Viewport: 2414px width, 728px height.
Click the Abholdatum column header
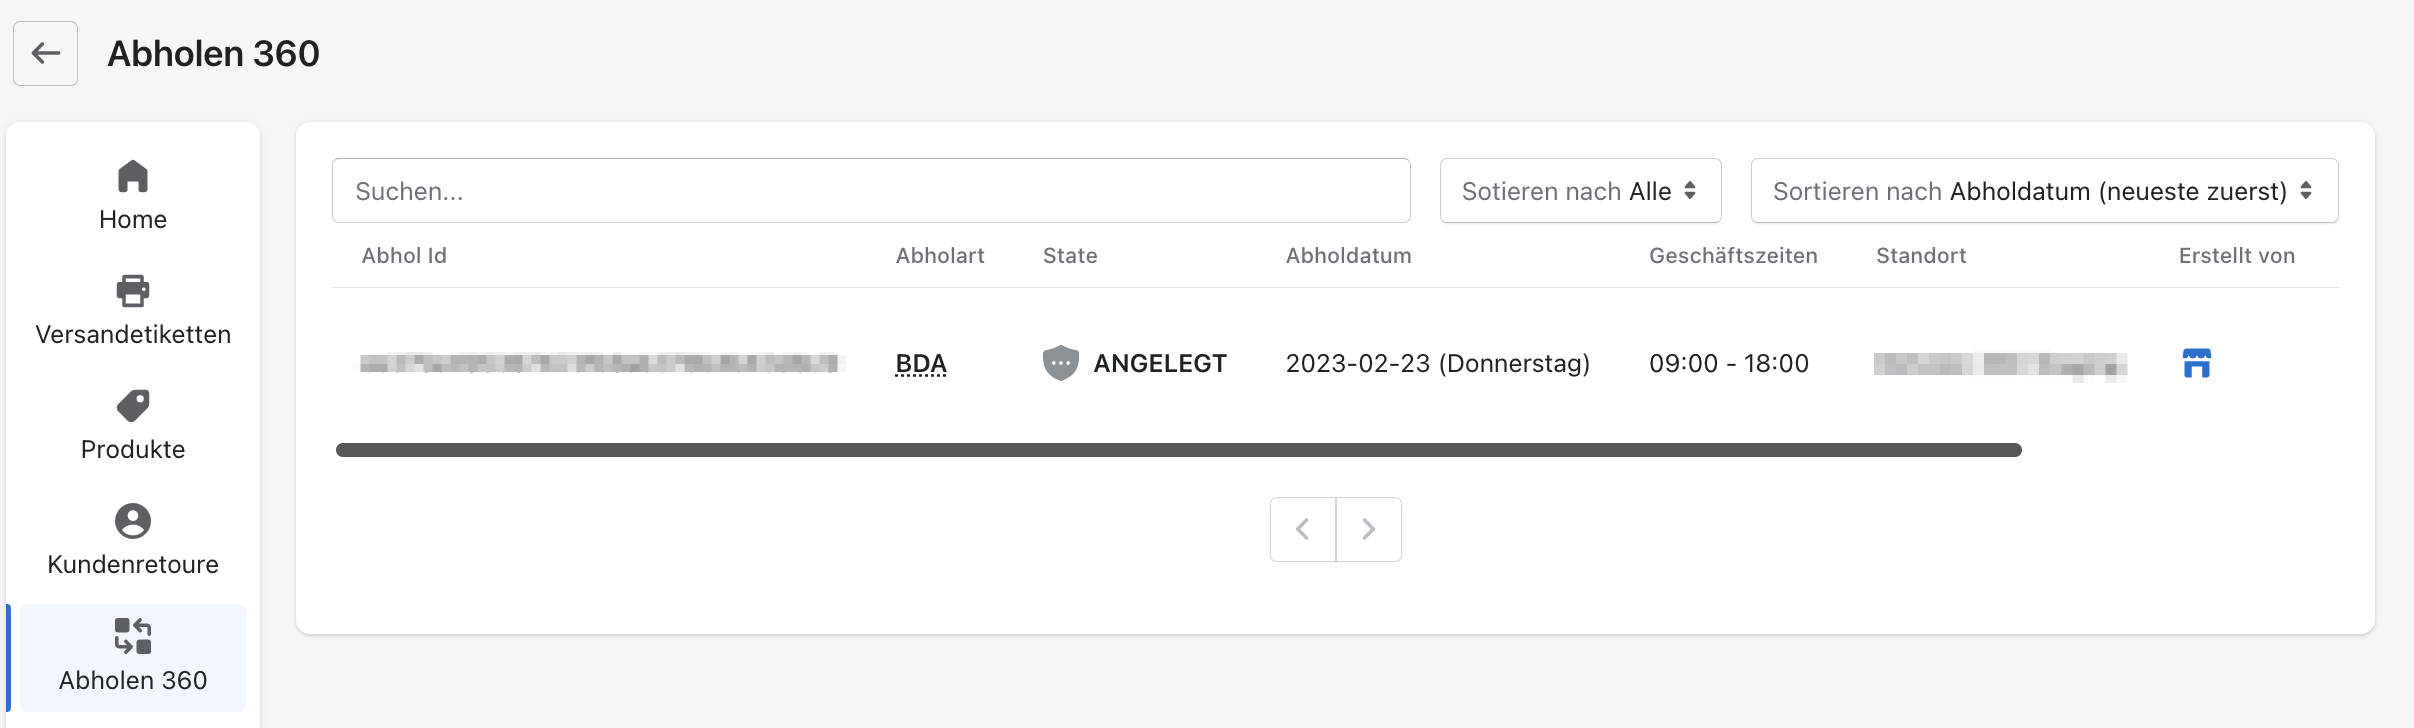pyautogui.click(x=1348, y=256)
